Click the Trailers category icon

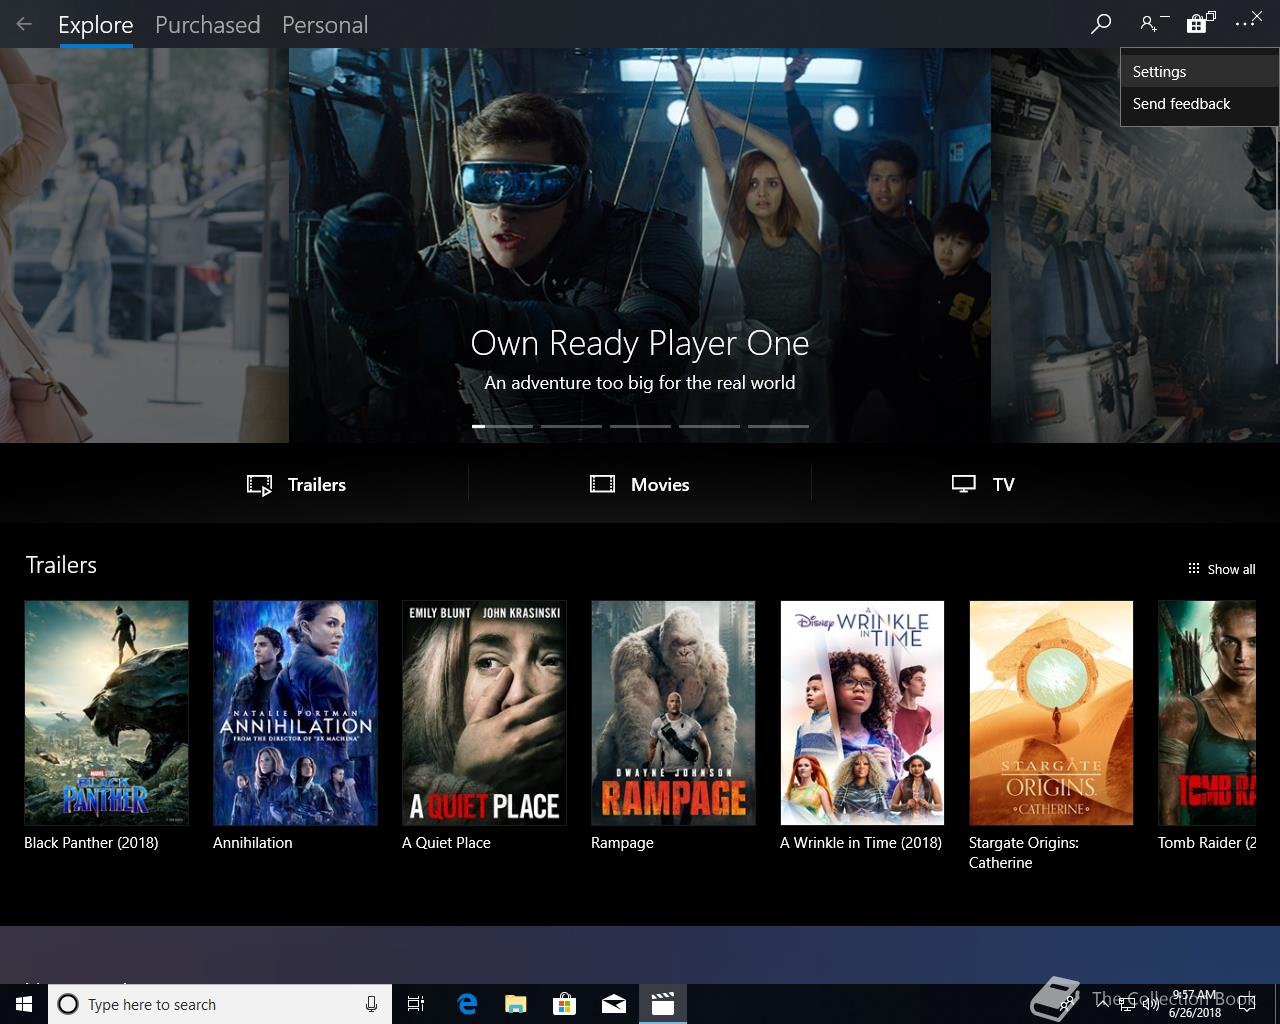(259, 485)
